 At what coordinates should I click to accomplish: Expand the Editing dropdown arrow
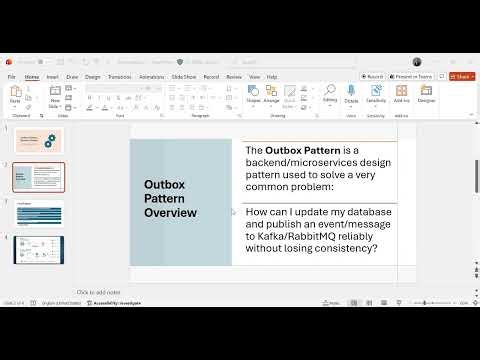(330, 106)
